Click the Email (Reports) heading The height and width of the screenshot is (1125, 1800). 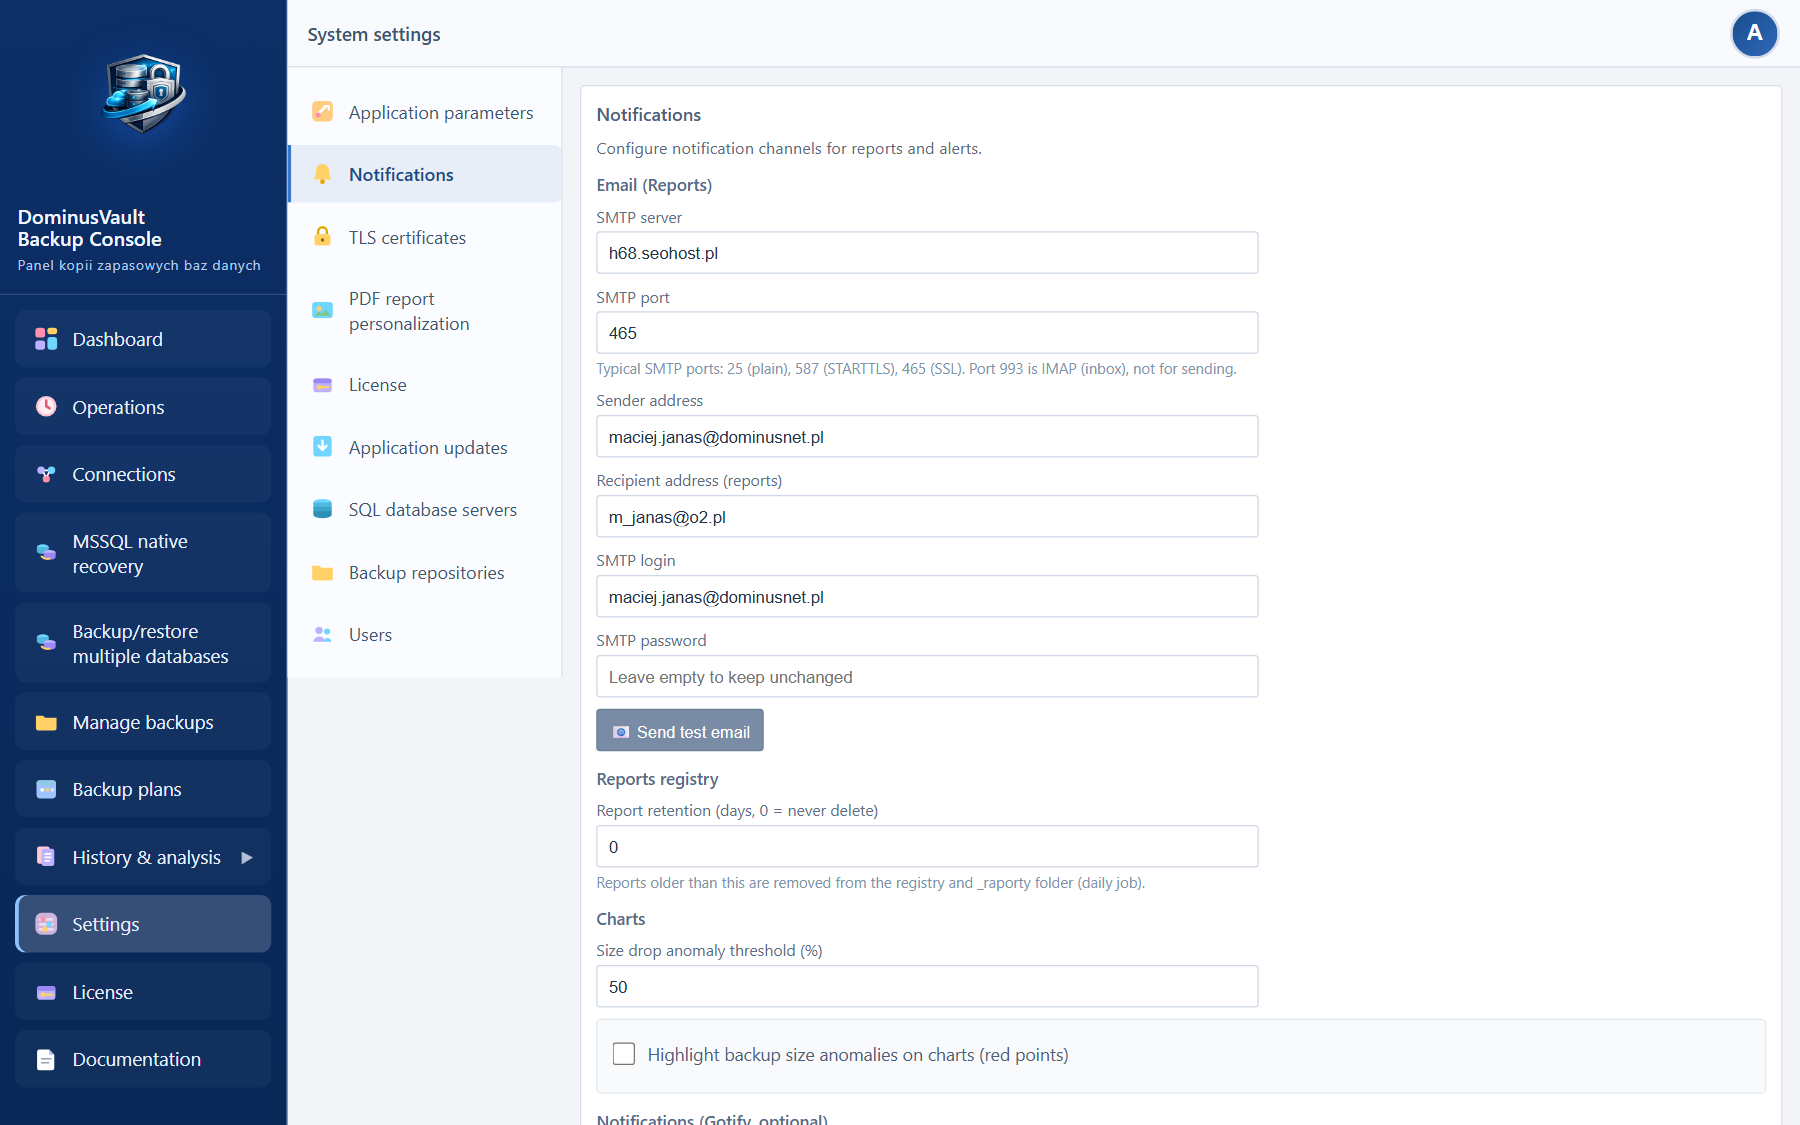654,185
